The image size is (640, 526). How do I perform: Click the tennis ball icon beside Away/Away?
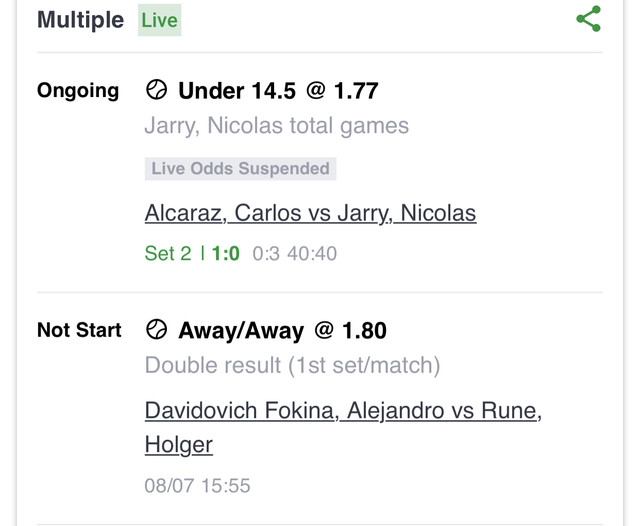(156, 329)
